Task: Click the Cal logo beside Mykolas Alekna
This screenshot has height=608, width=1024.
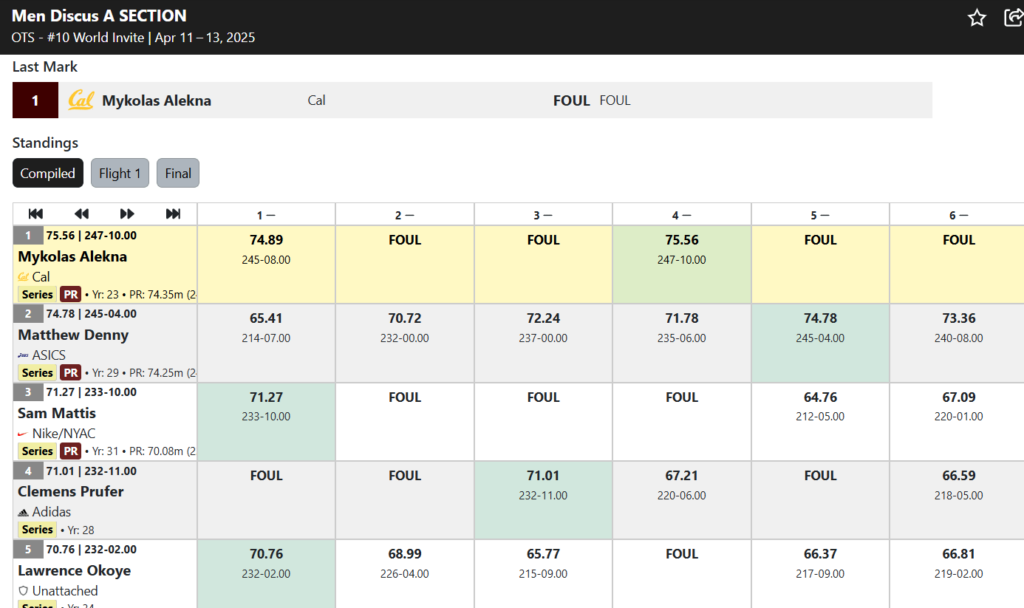Action: pyautogui.click(x=81, y=100)
